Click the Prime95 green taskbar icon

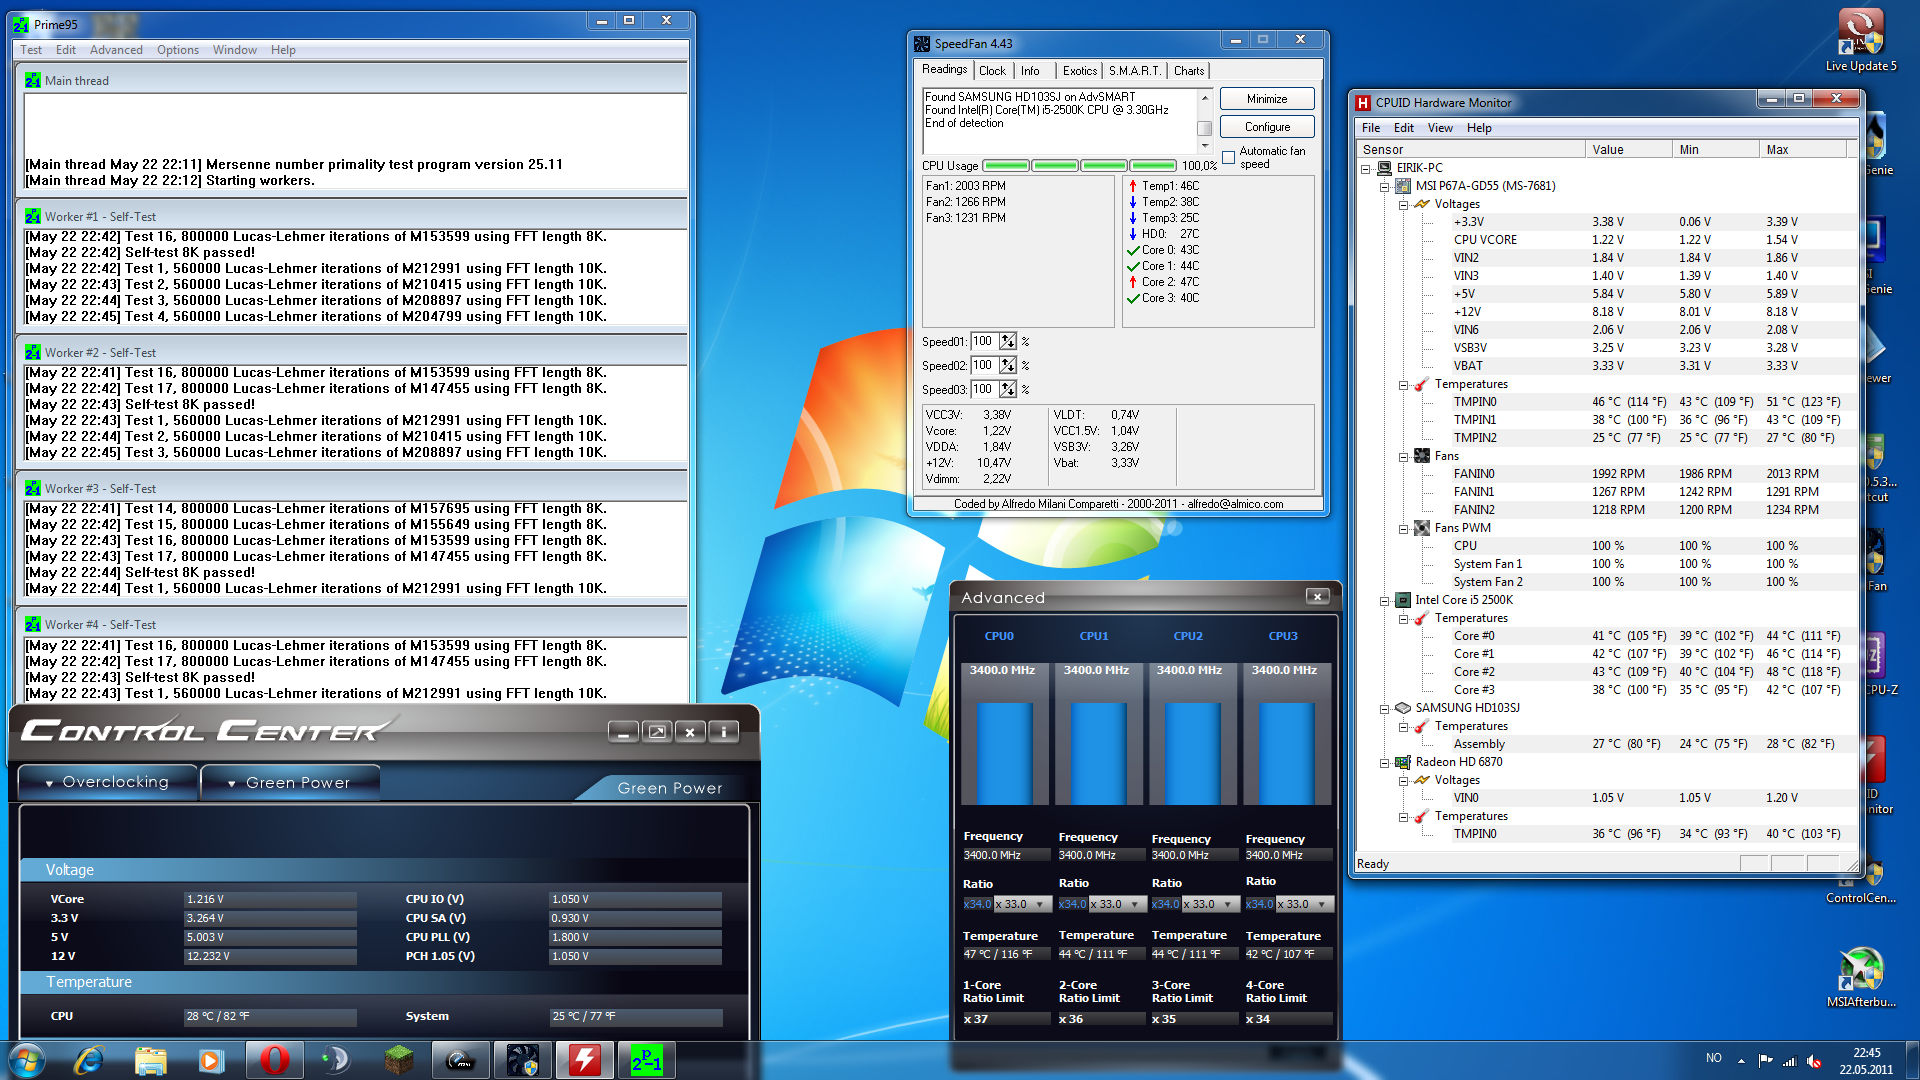[646, 1060]
